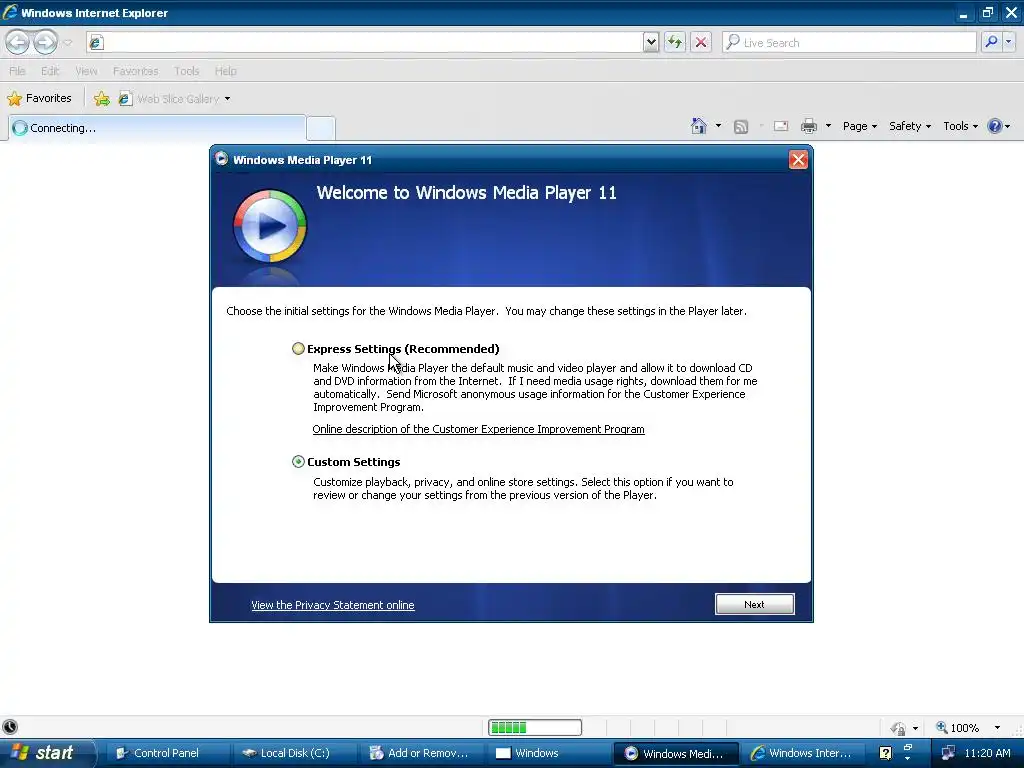Expand the Print options dropdown arrow

click(x=828, y=126)
